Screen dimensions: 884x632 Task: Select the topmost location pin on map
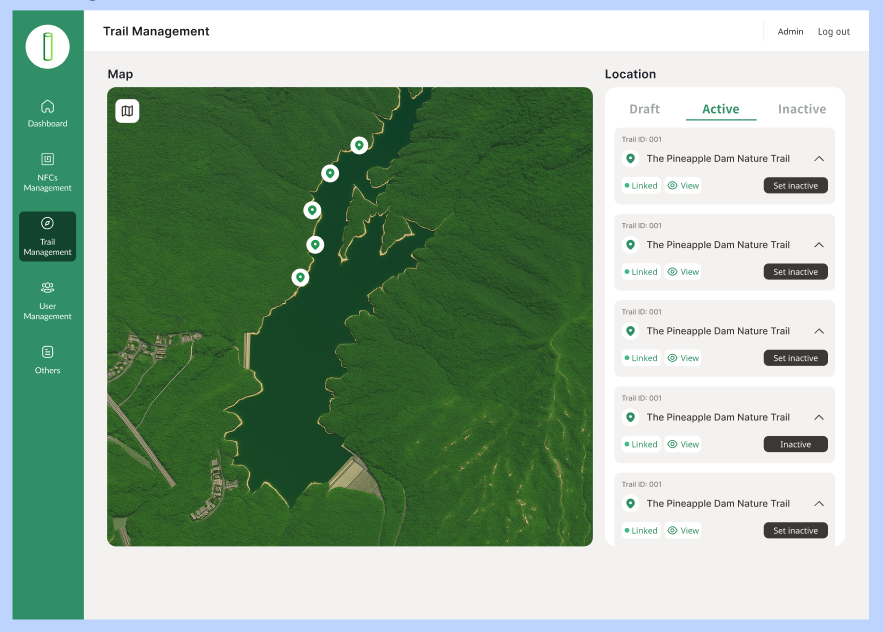pyautogui.click(x=359, y=146)
